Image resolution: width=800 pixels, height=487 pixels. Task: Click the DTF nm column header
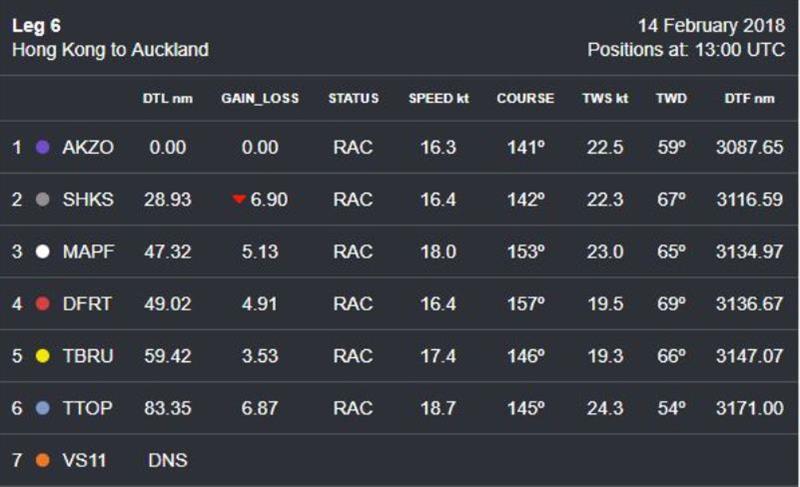coord(749,98)
